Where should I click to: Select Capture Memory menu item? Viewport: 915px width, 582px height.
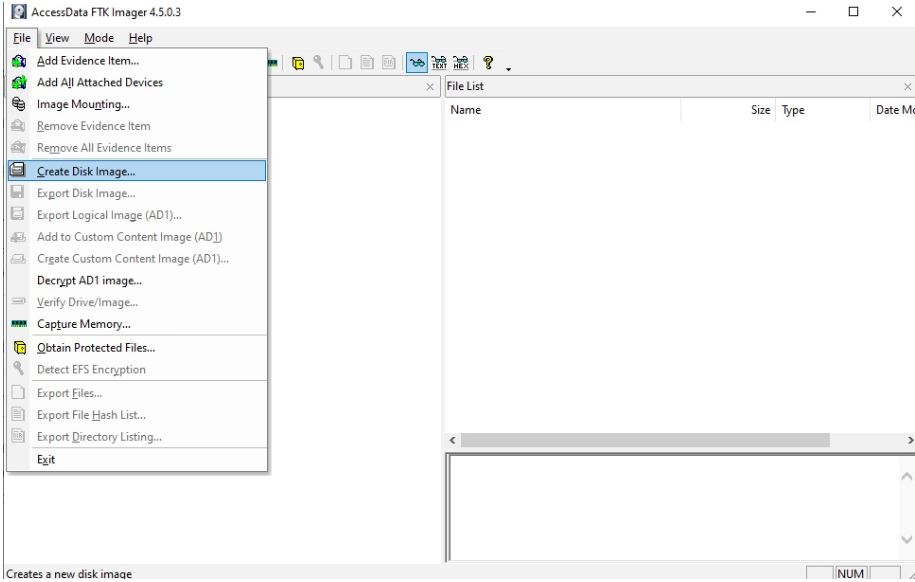point(137,324)
